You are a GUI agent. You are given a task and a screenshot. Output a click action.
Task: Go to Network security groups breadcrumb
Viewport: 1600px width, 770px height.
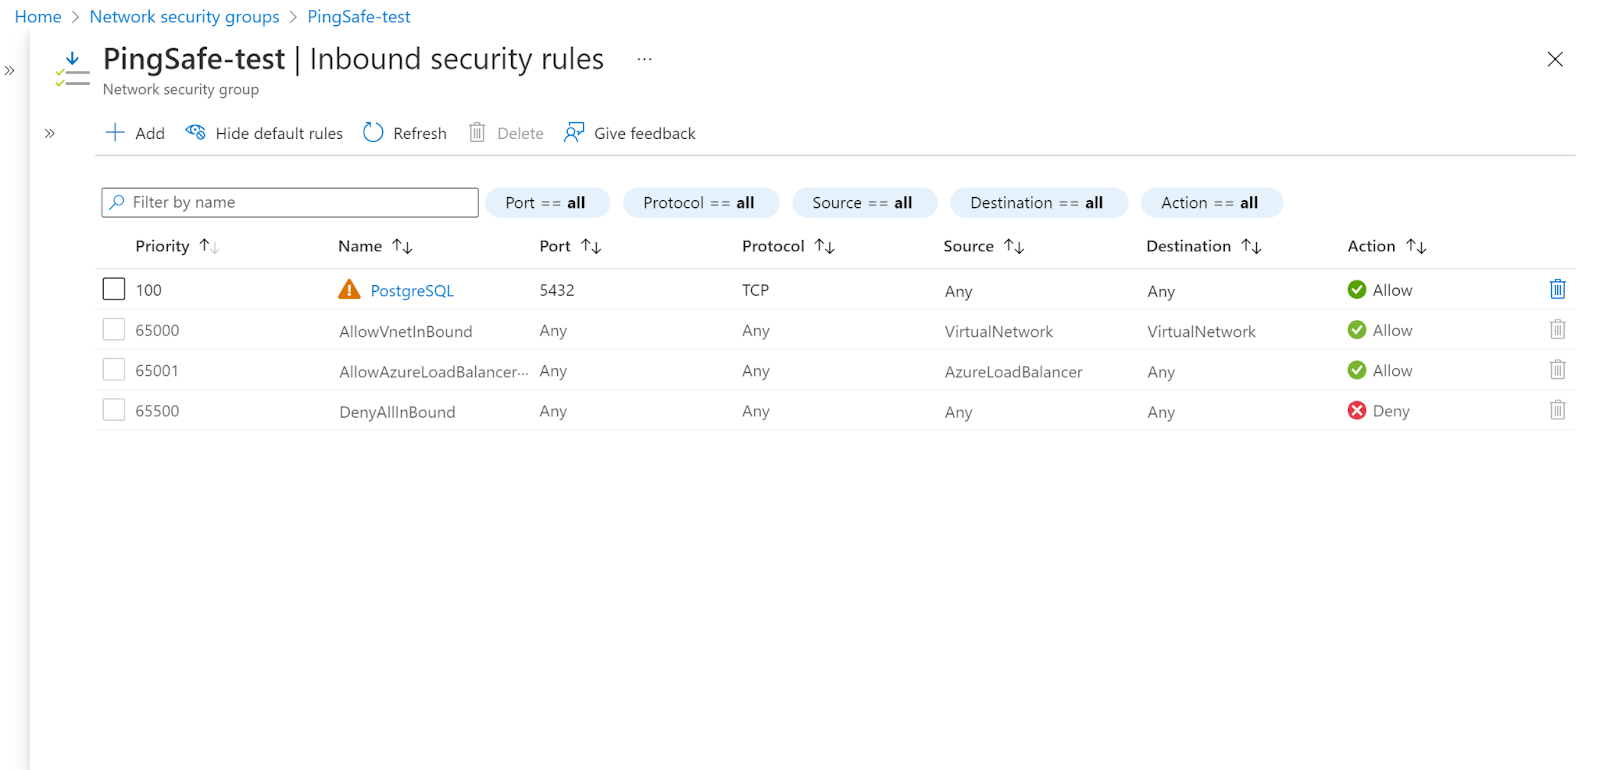(184, 17)
